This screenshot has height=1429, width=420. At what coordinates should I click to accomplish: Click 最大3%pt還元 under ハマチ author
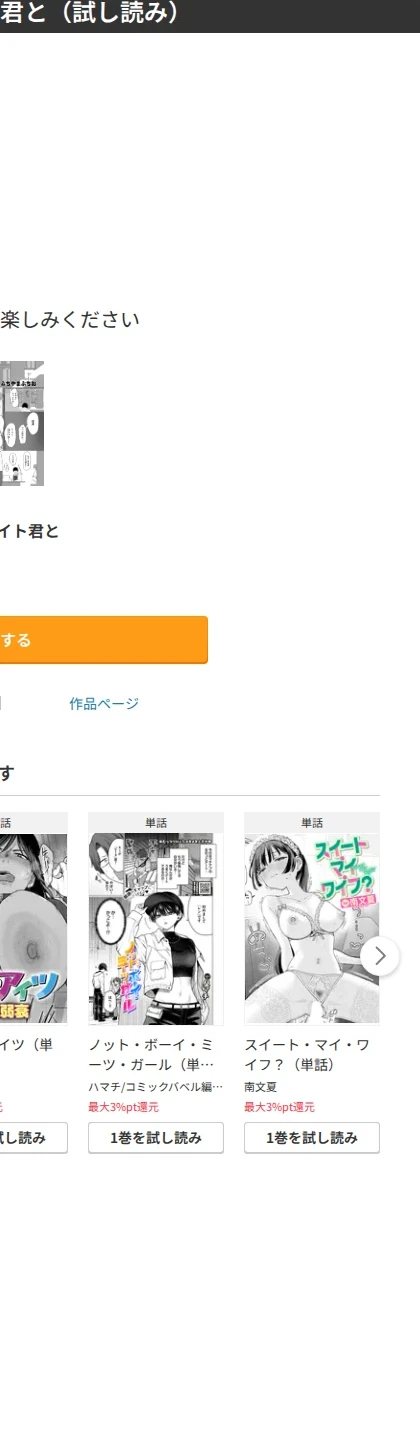[x=123, y=1107]
